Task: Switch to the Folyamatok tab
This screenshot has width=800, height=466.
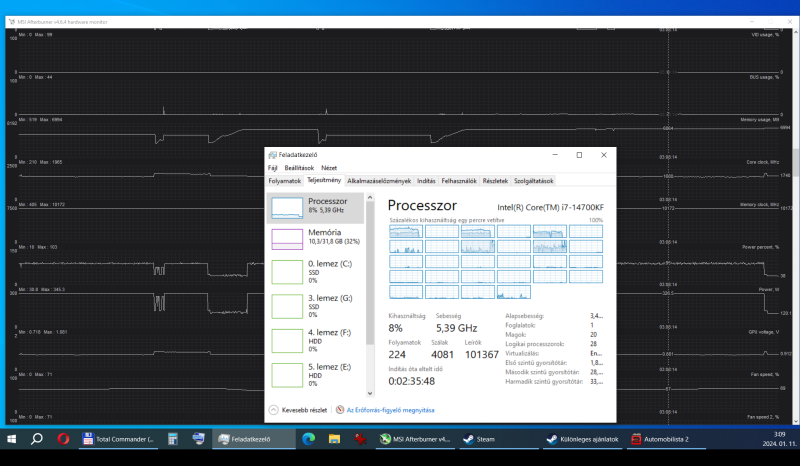Action: (x=285, y=181)
